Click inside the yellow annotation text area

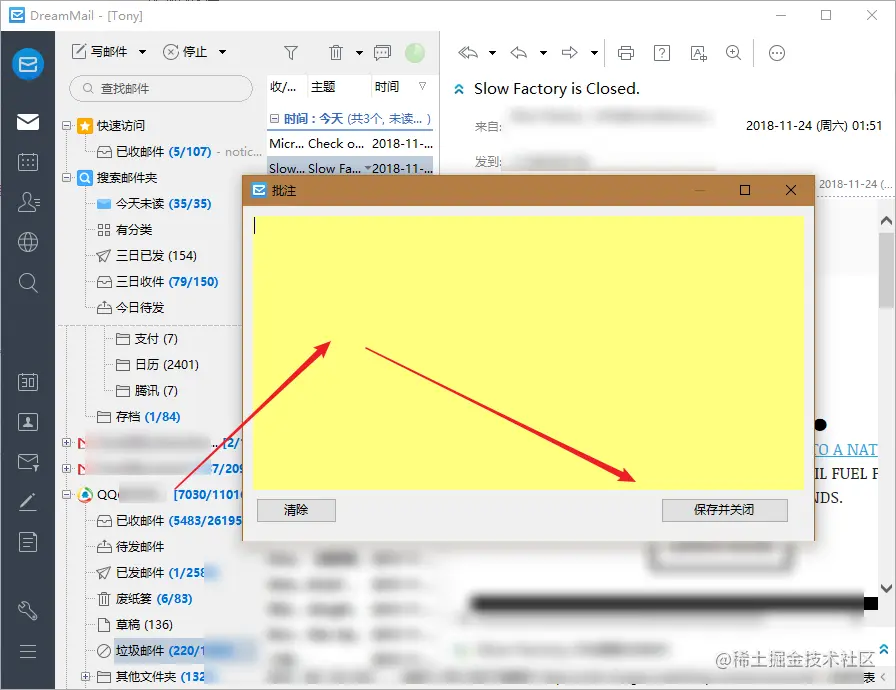[x=528, y=352]
